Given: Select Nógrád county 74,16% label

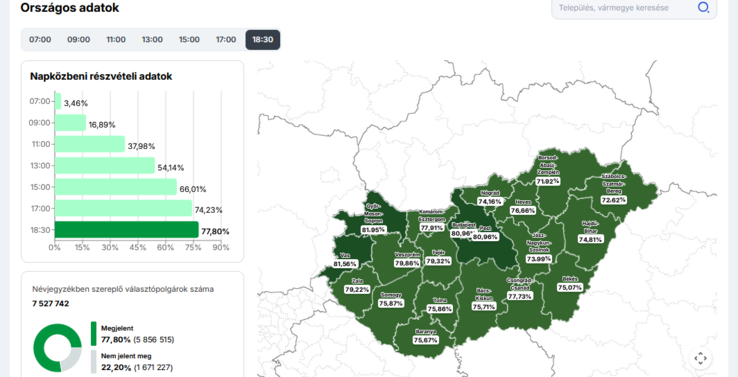Looking at the screenshot, I should click(x=490, y=201).
